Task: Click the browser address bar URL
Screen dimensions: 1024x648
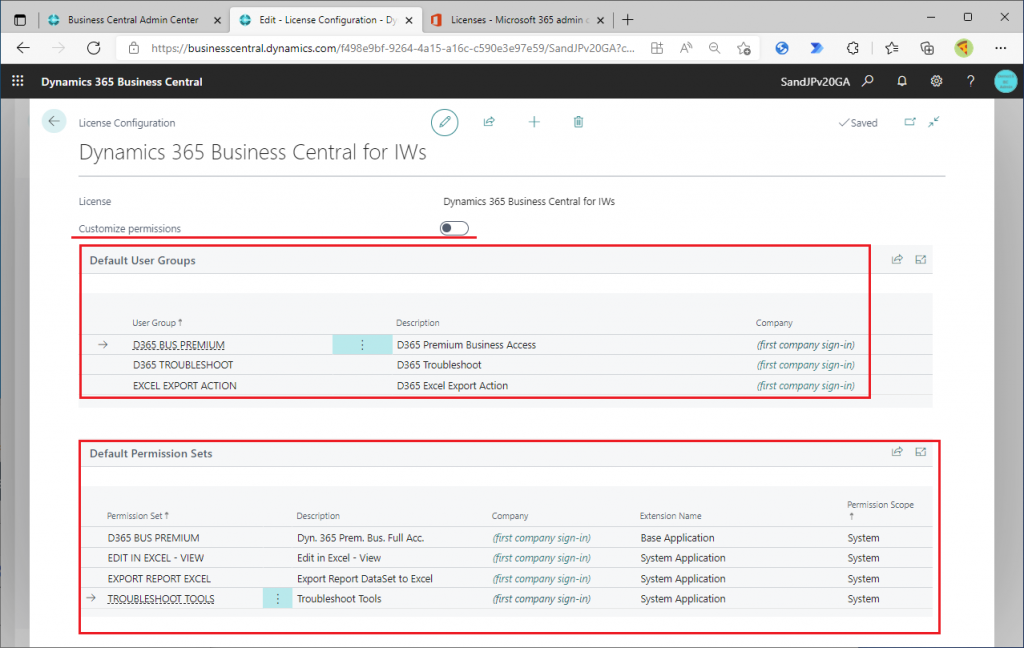Action: pos(392,48)
